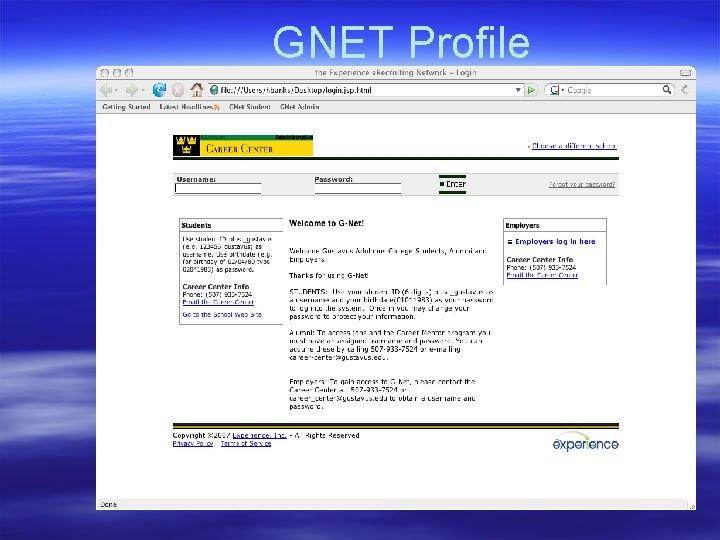
Task: Click Email the Career Center in Employers box
Action: click(x=542, y=275)
